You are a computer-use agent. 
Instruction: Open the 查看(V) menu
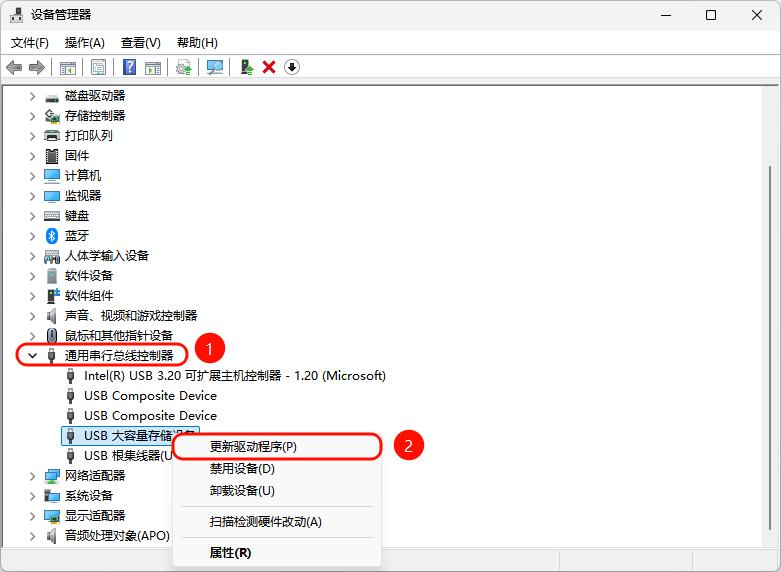tap(140, 43)
